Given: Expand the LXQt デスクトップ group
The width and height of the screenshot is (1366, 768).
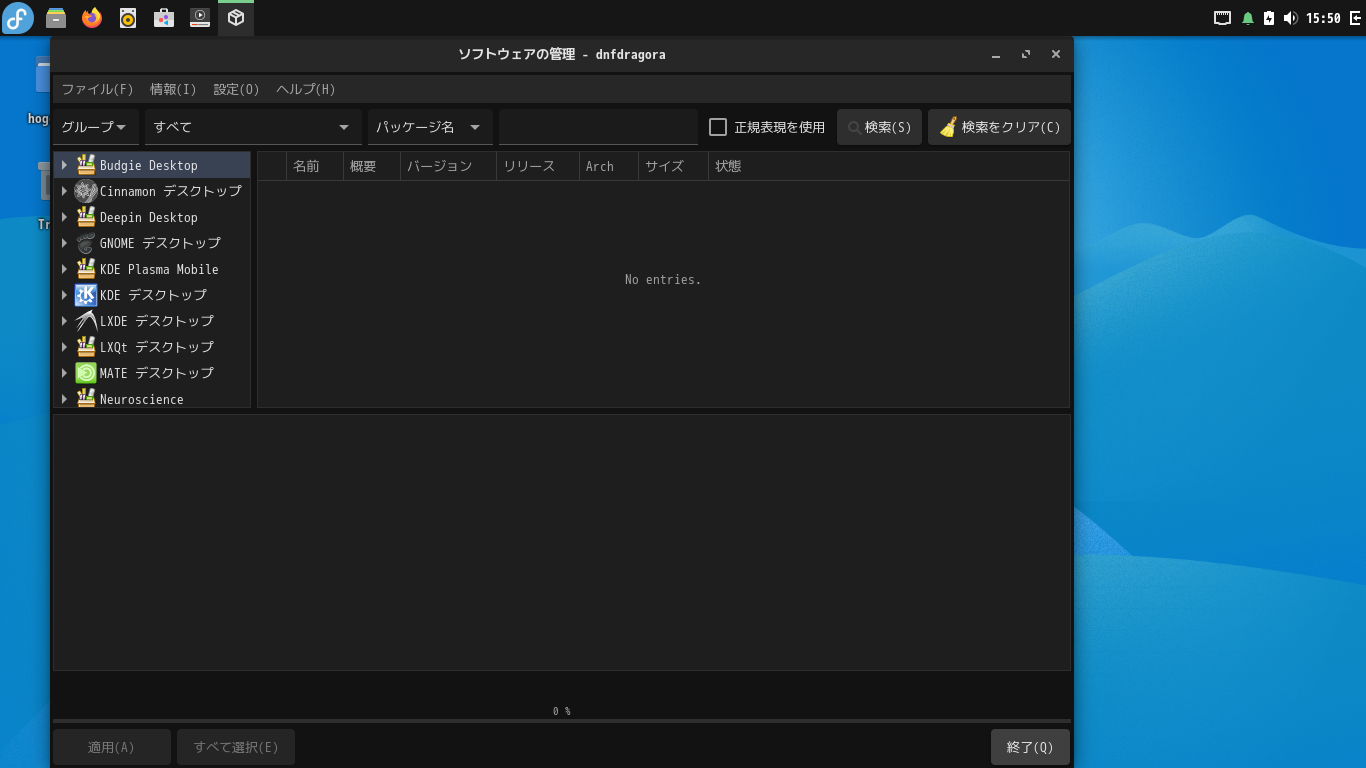Looking at the screenshot, I should 64,347.
